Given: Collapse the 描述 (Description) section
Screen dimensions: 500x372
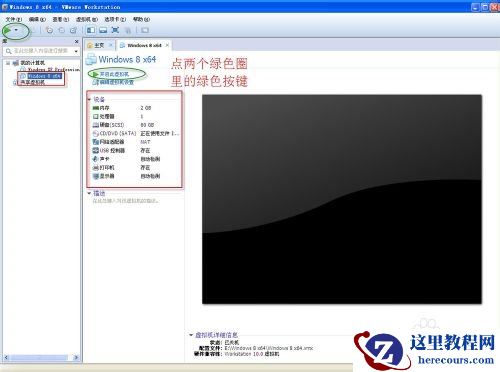Looking at the screenshot, I should point(89,193).
